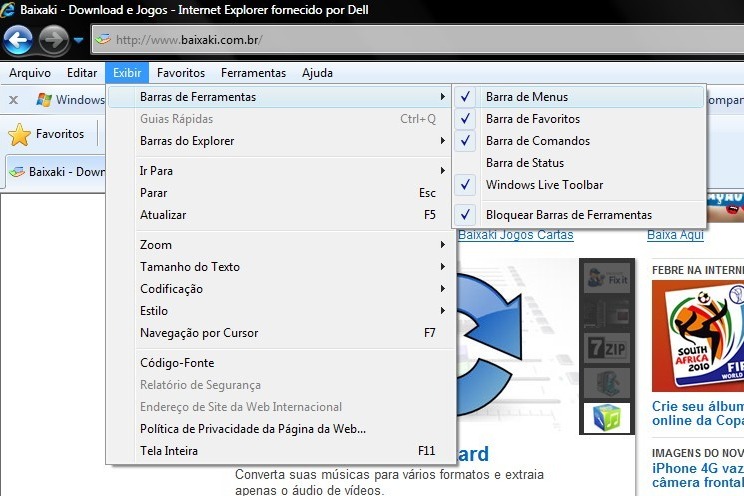Screen dimensions: 744x496
Task: Open the recent pages dropdown arrow
Action: 78,40
